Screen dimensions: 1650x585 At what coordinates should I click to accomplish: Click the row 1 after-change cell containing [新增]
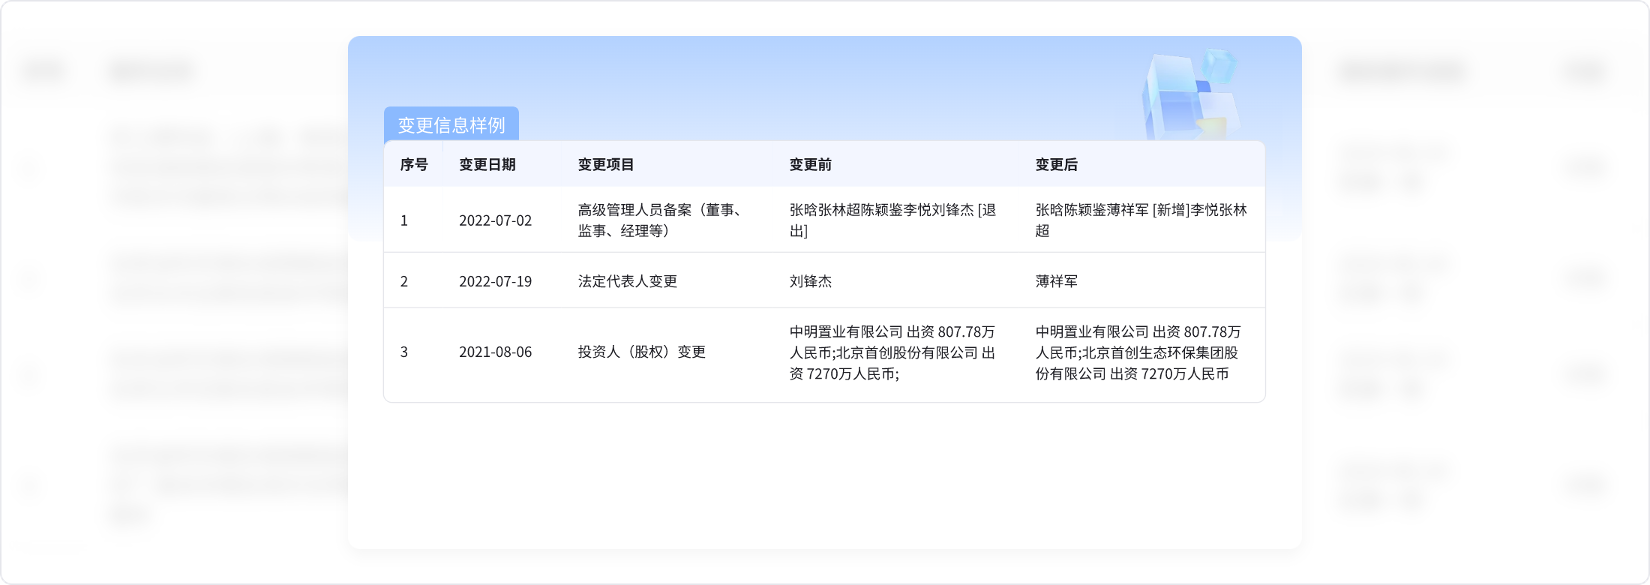point(1140,220)
